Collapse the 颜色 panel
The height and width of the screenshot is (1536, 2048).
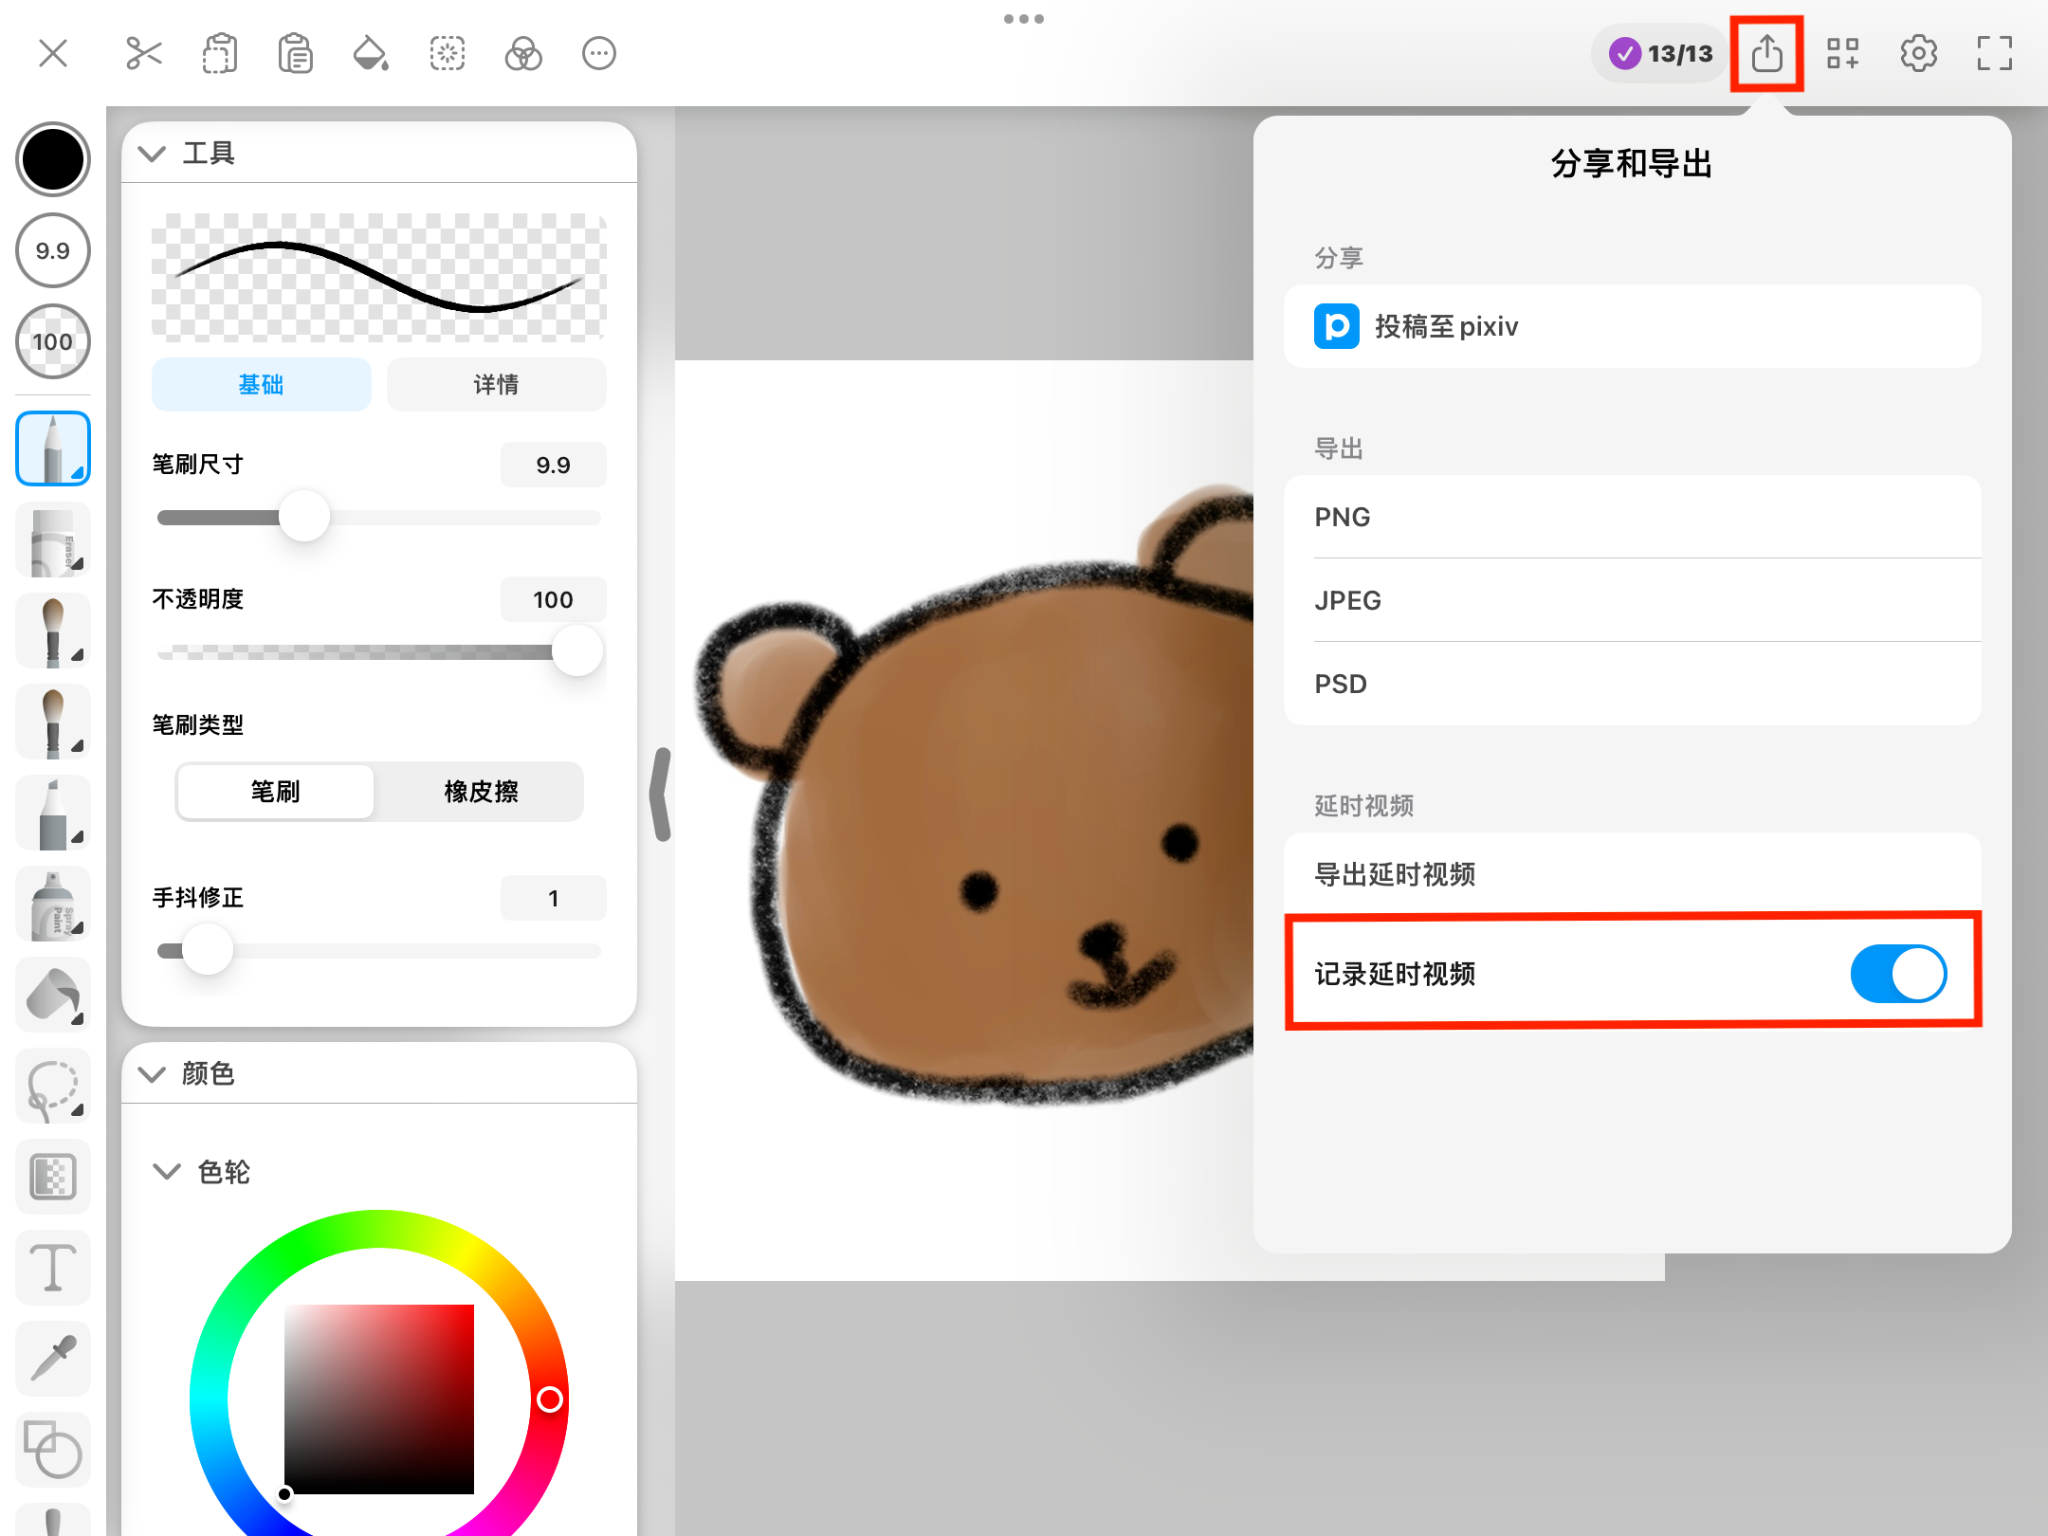point(152,1074)
